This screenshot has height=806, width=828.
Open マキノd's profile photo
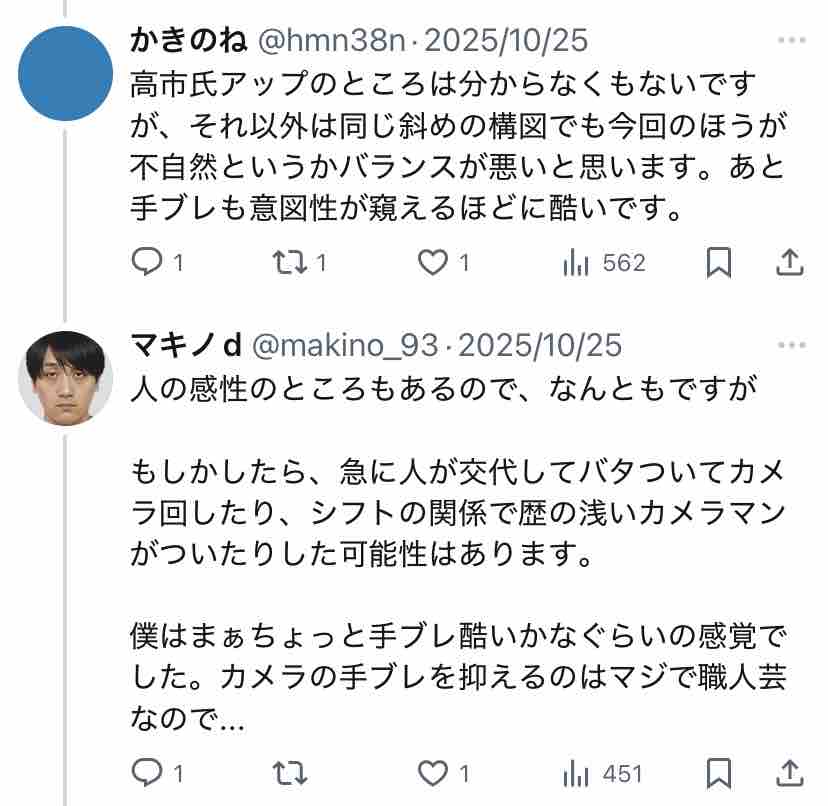pyautogui.click(x=65, y=377)
